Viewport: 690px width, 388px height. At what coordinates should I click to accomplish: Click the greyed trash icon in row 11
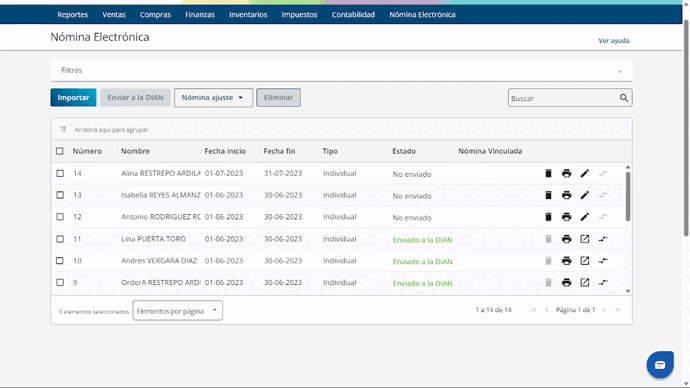pyautogui.click(x=548, y=239)
